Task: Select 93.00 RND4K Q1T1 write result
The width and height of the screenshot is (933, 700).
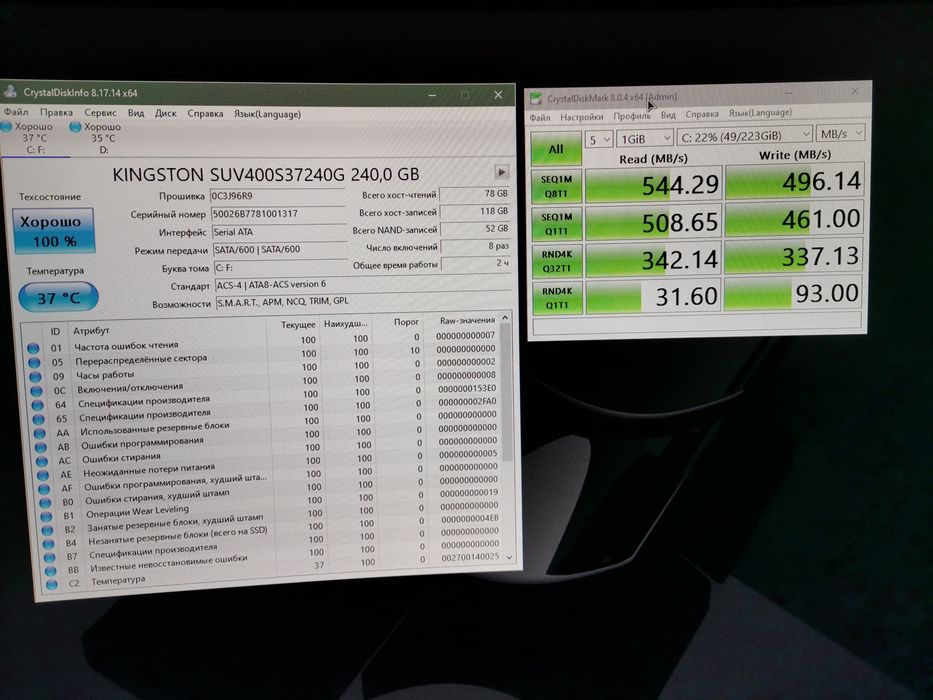Action: tap(794, 293)
